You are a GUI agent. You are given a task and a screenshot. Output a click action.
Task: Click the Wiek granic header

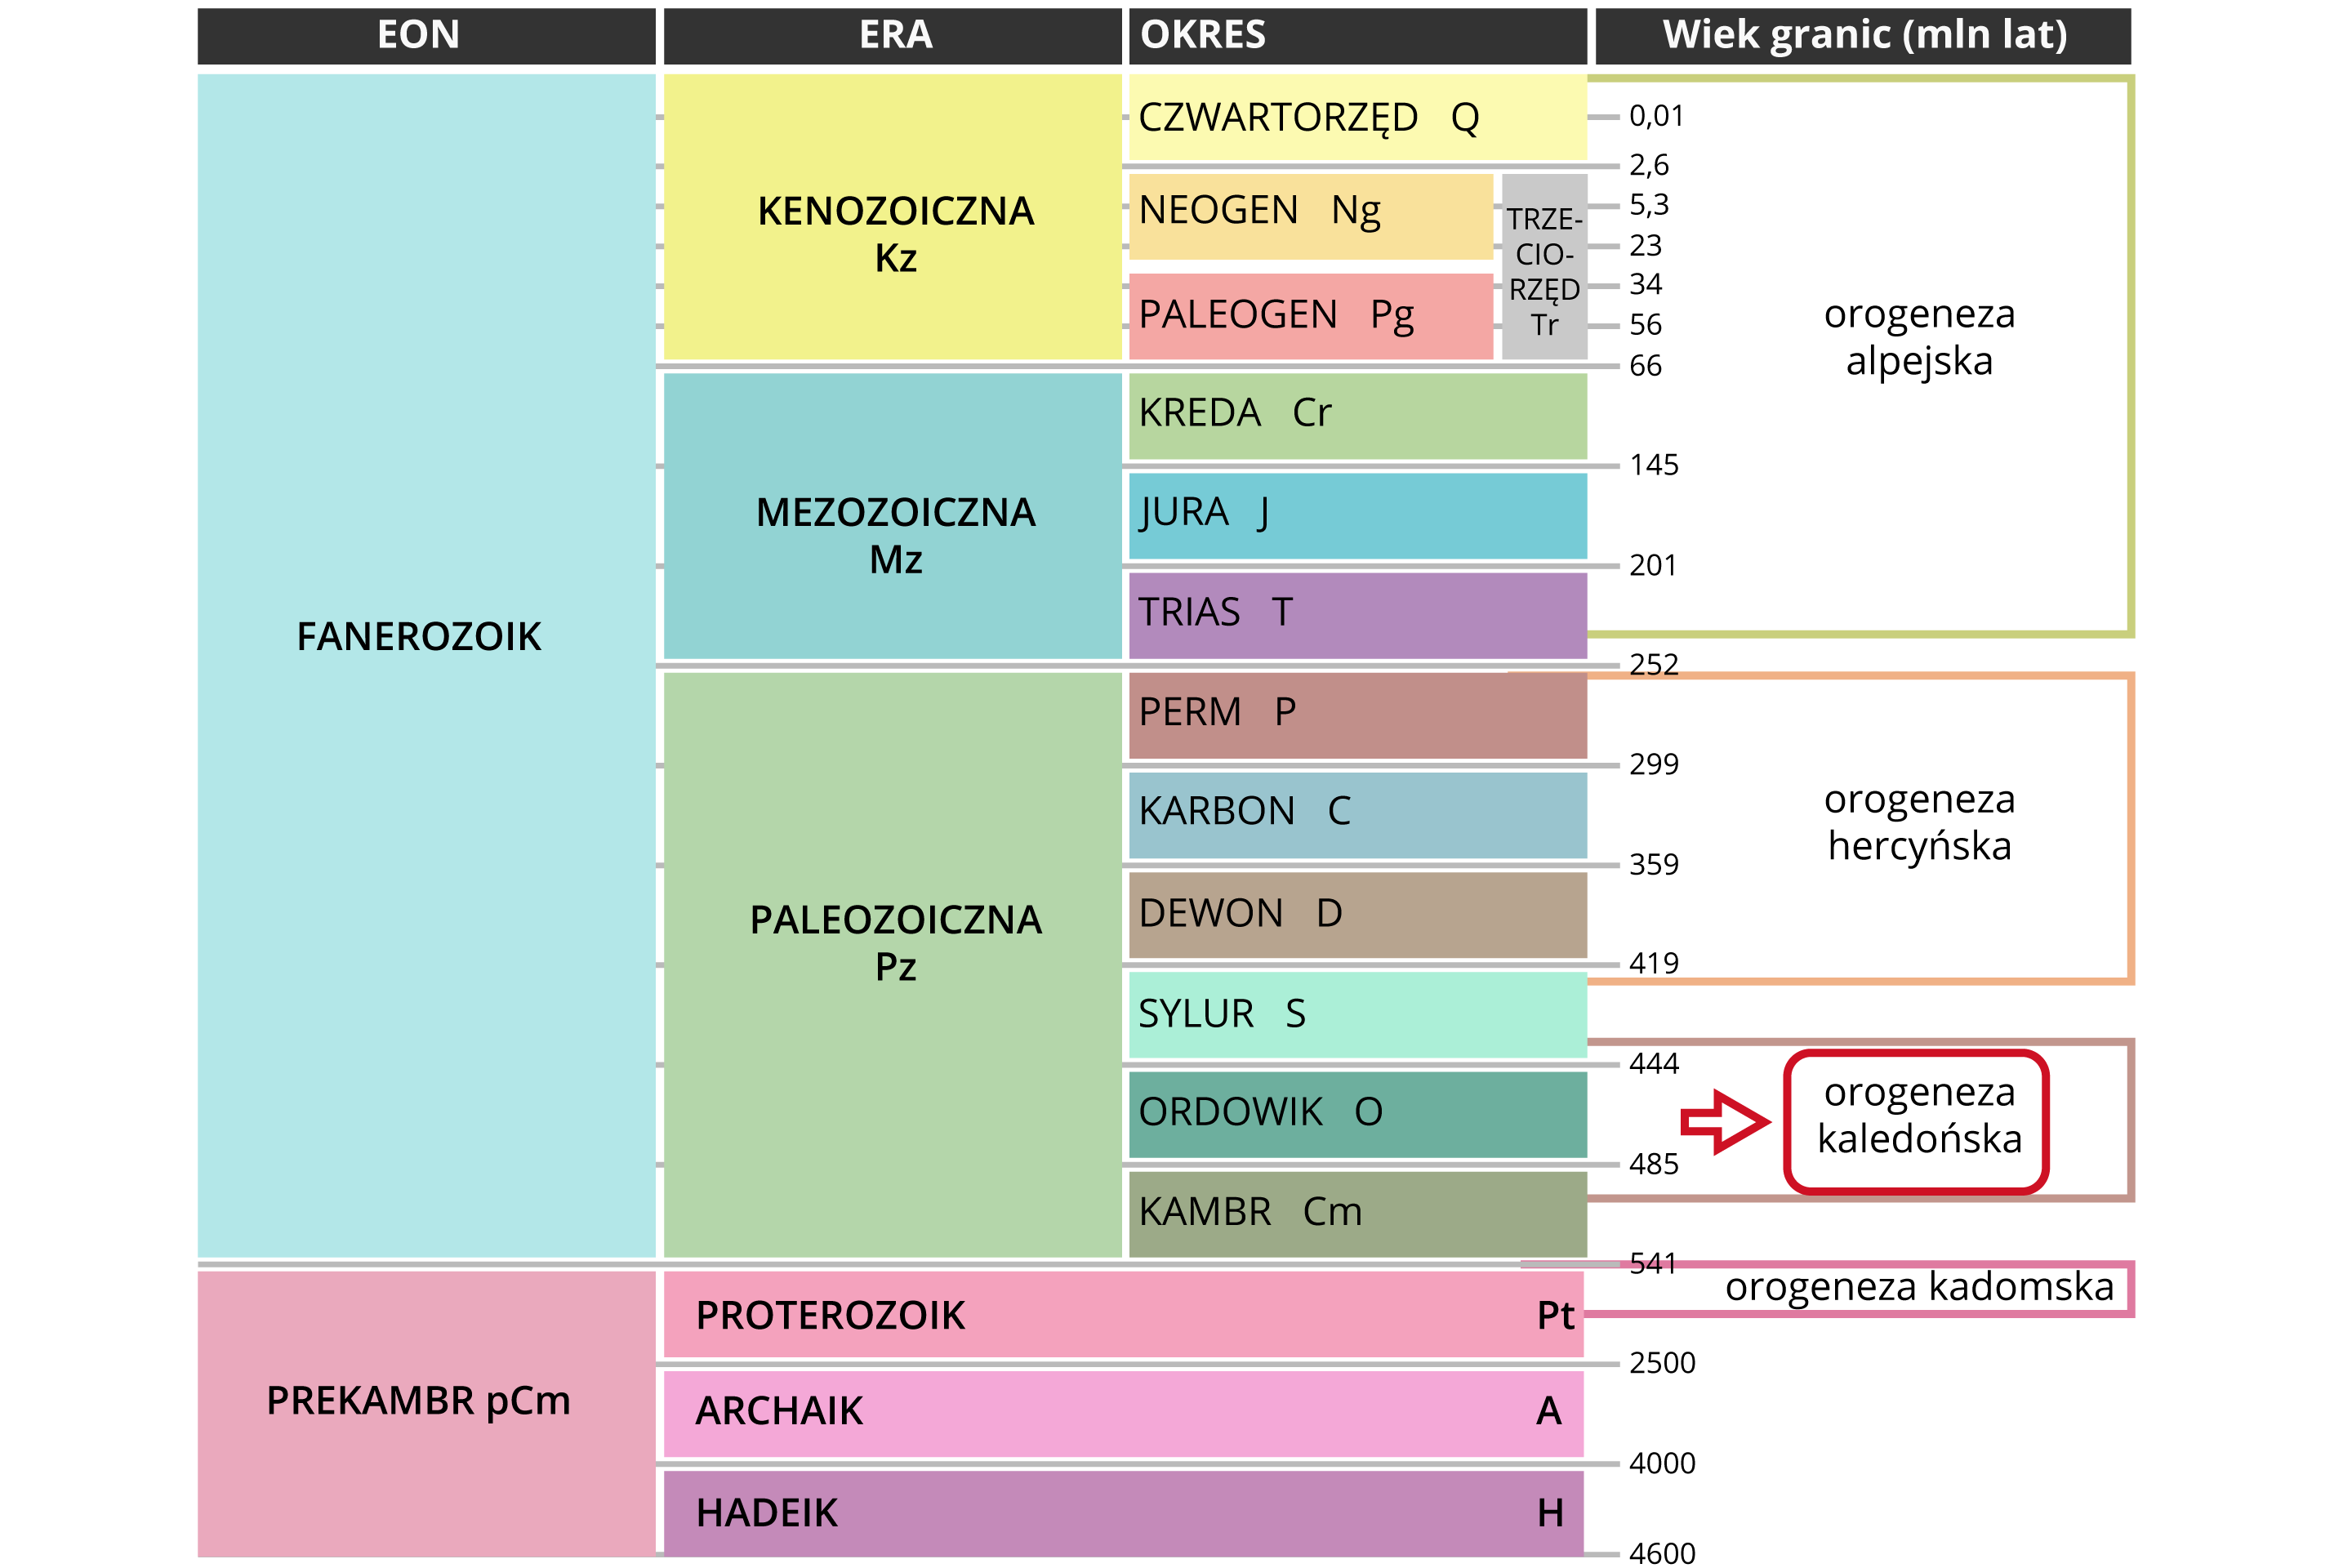pos(1862,36)
